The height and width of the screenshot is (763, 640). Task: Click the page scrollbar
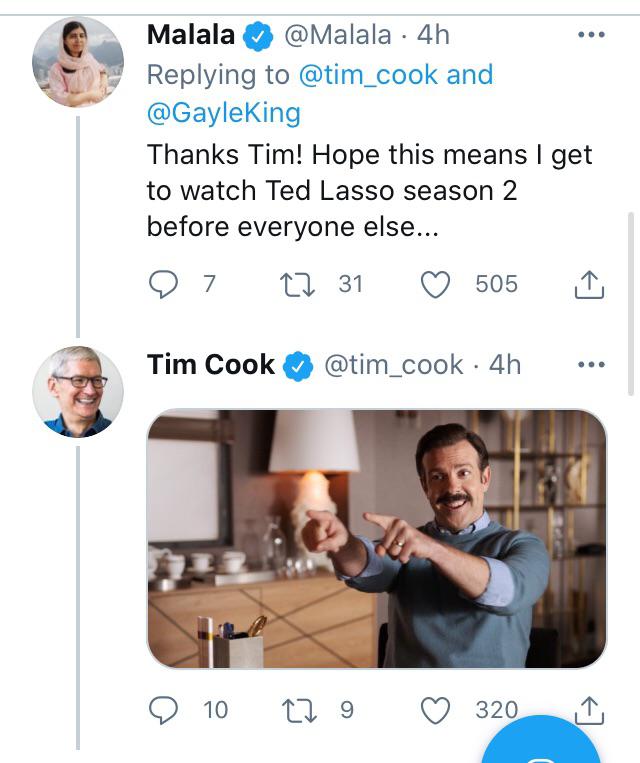click(x=630, y=300)
